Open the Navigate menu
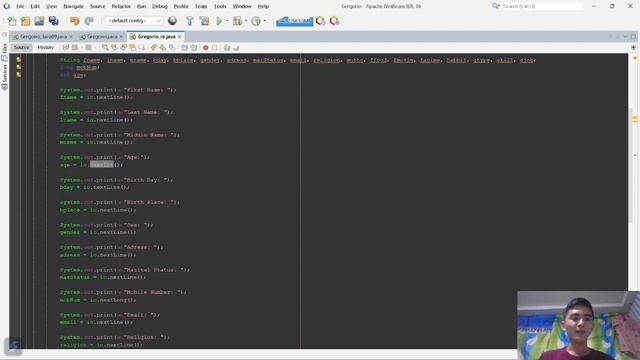640x360 pixels. coord(73,6)
